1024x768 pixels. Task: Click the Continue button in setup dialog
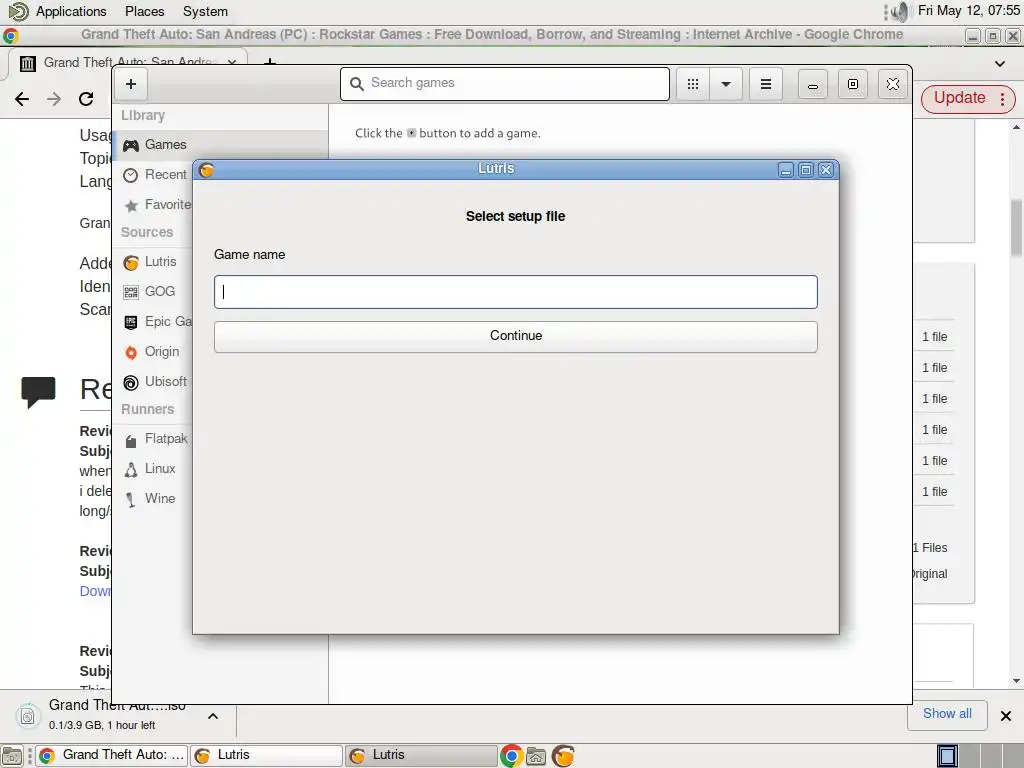coord(515,336)
